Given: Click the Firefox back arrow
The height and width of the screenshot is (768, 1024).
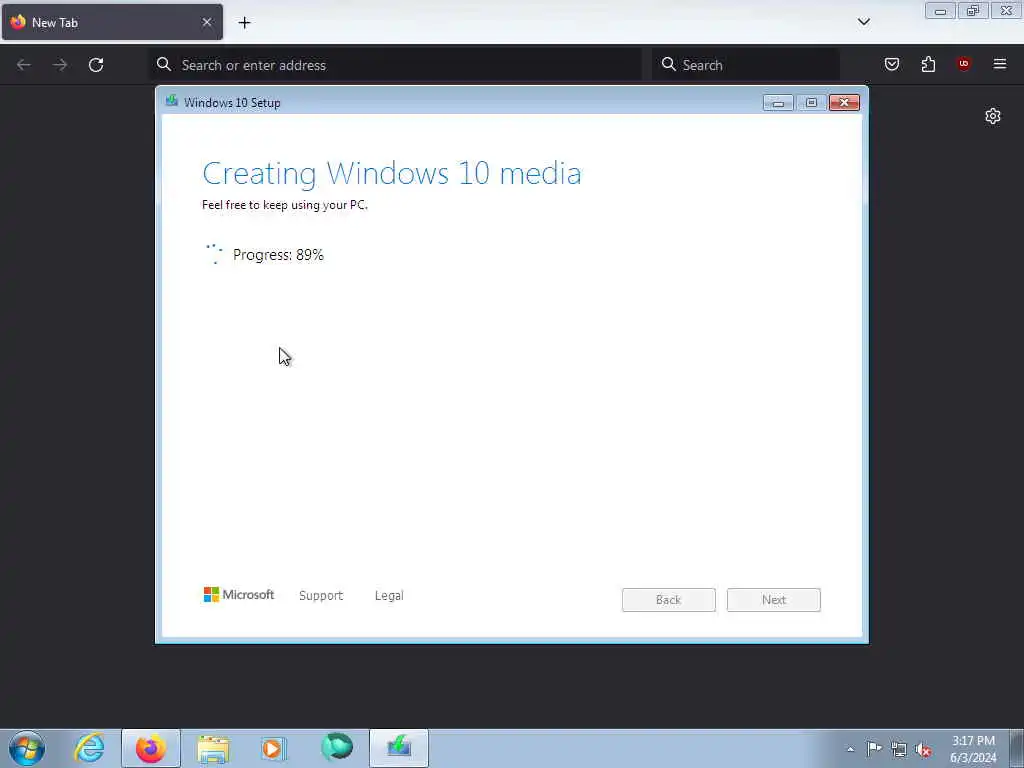Looking at the screenshot, I should point(24,65).
